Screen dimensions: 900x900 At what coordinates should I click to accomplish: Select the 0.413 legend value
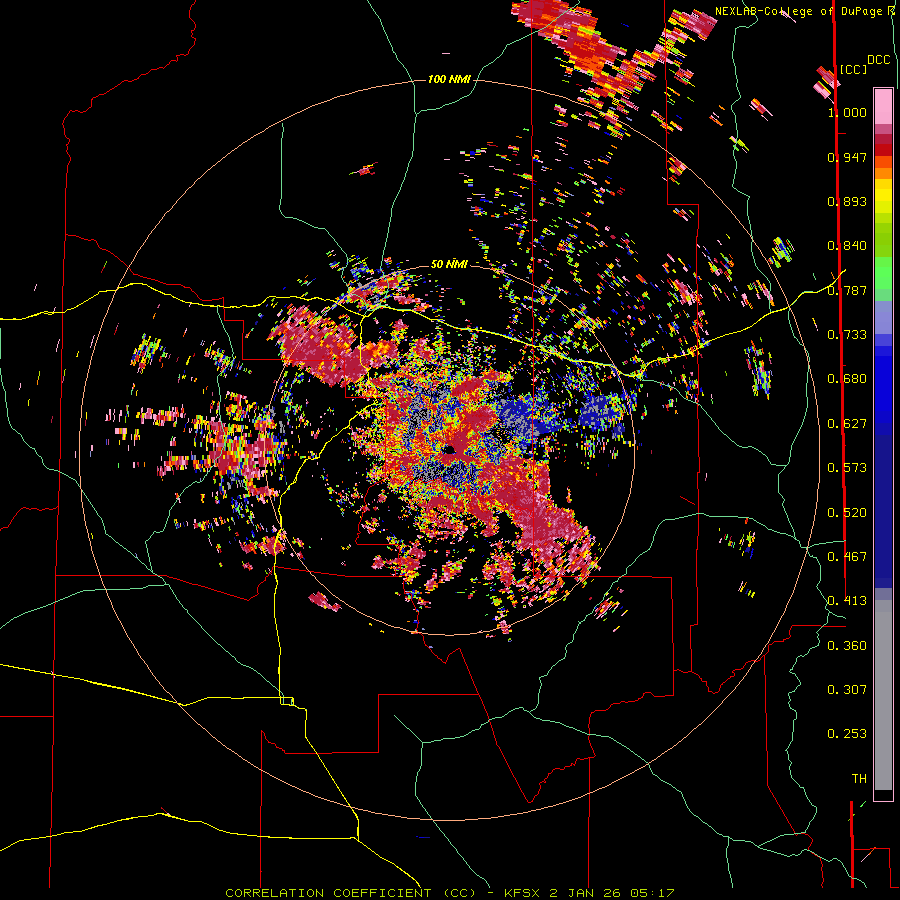(847, 601)
